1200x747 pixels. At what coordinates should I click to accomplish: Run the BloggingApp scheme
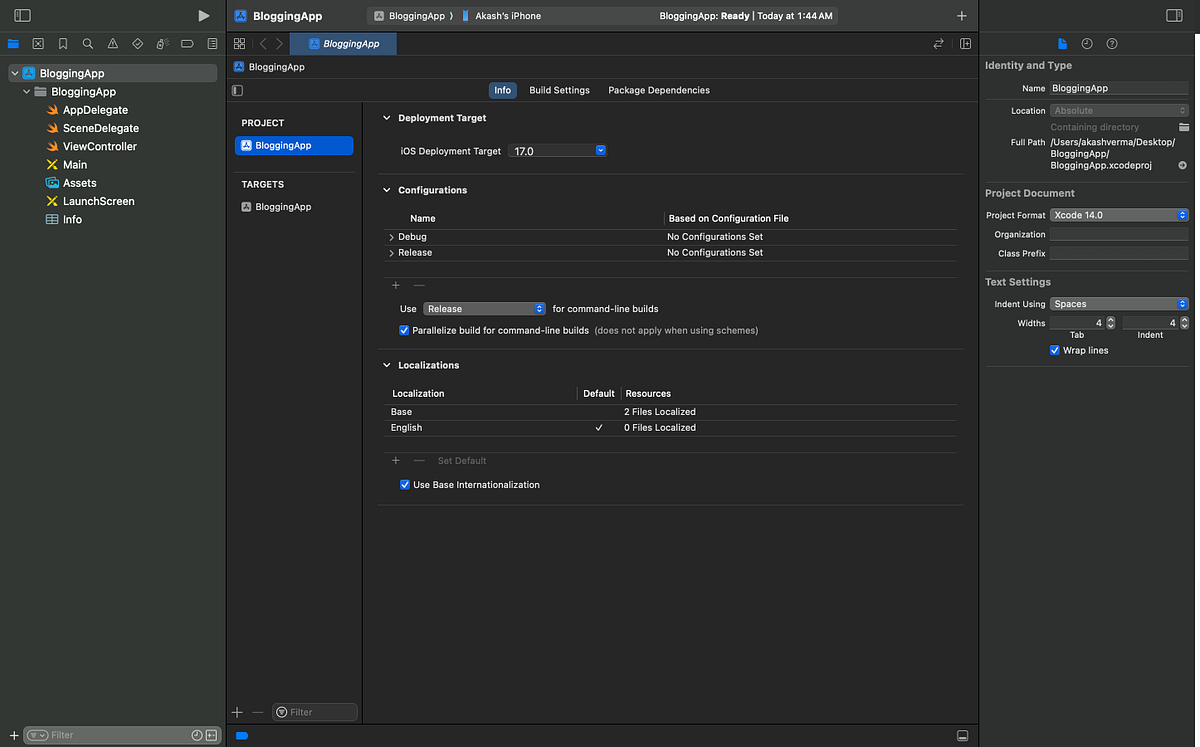click(204, 15)
